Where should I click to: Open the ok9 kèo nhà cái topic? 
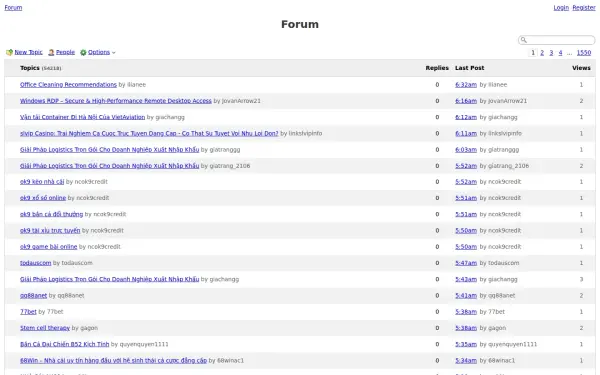coord(42,182)
